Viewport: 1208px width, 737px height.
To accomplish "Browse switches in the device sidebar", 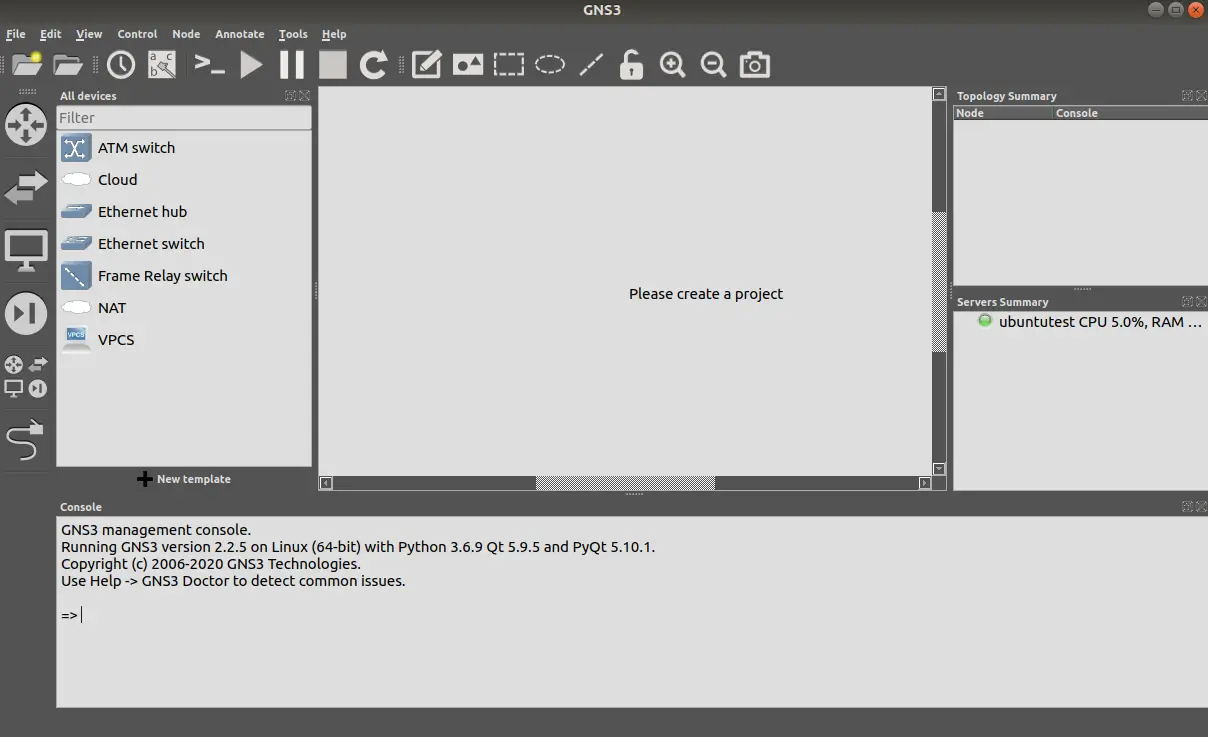I will tap(26, 187).
